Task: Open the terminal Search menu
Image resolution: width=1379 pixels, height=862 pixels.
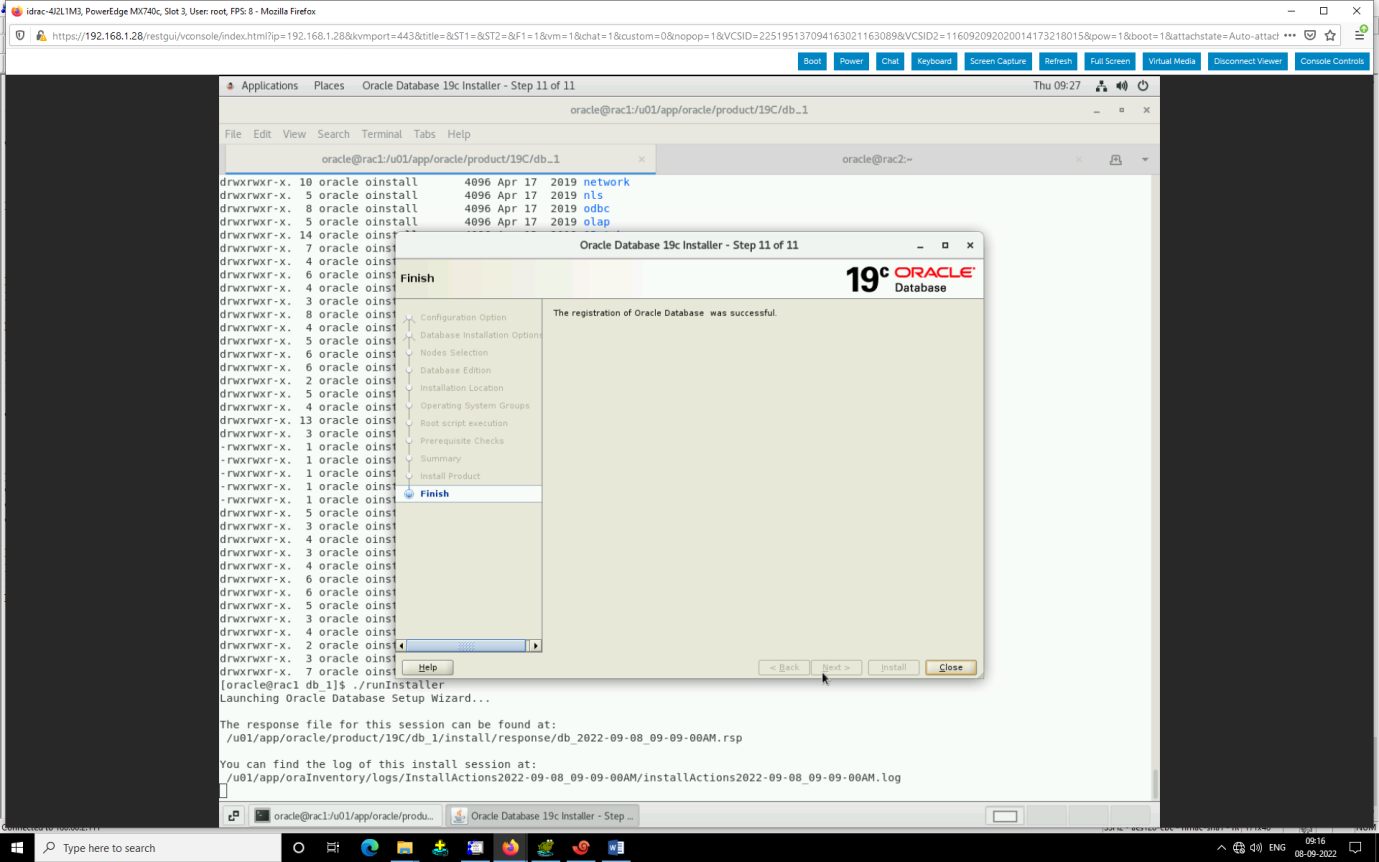Action: pyautogui.click(x=334, y=134)
